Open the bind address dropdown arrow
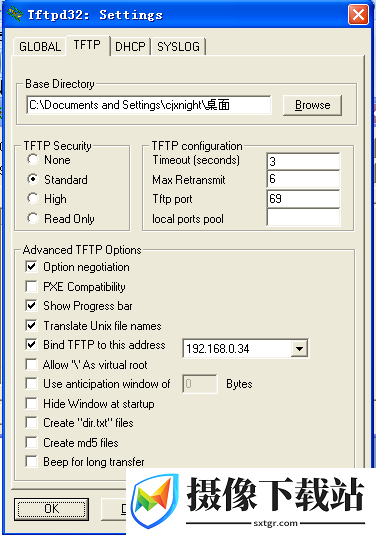This screenshot has width=376, height=535. (x=299, y=349)
